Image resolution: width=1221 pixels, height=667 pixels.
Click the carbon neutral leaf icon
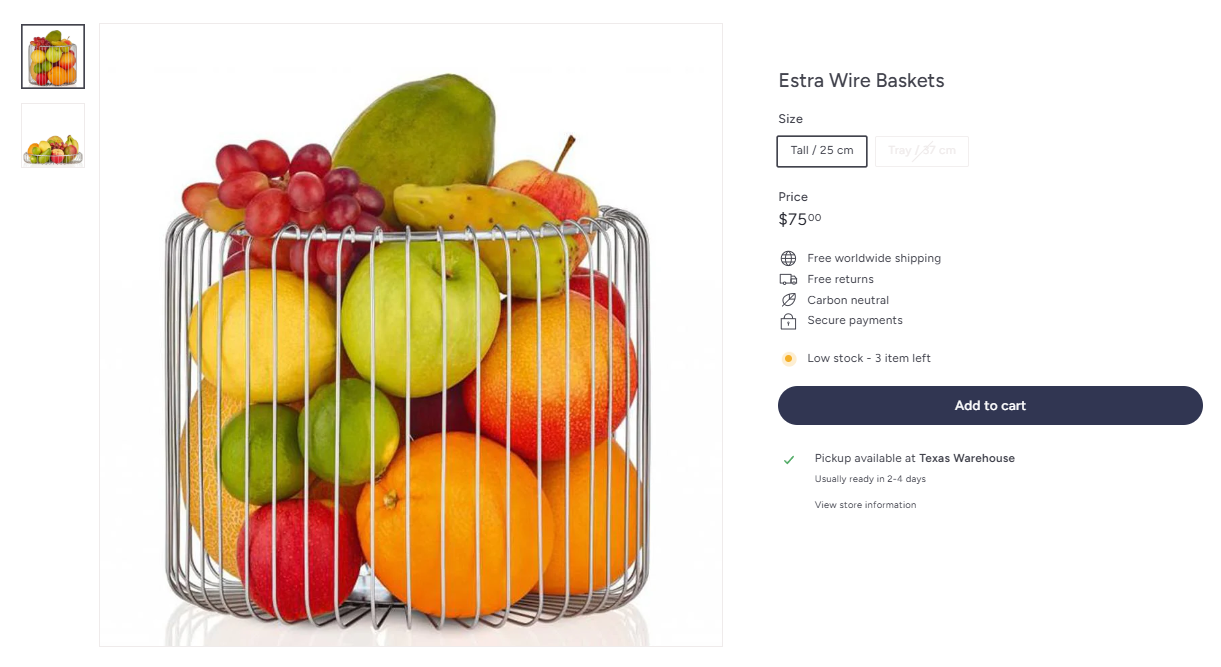(789, 300)
